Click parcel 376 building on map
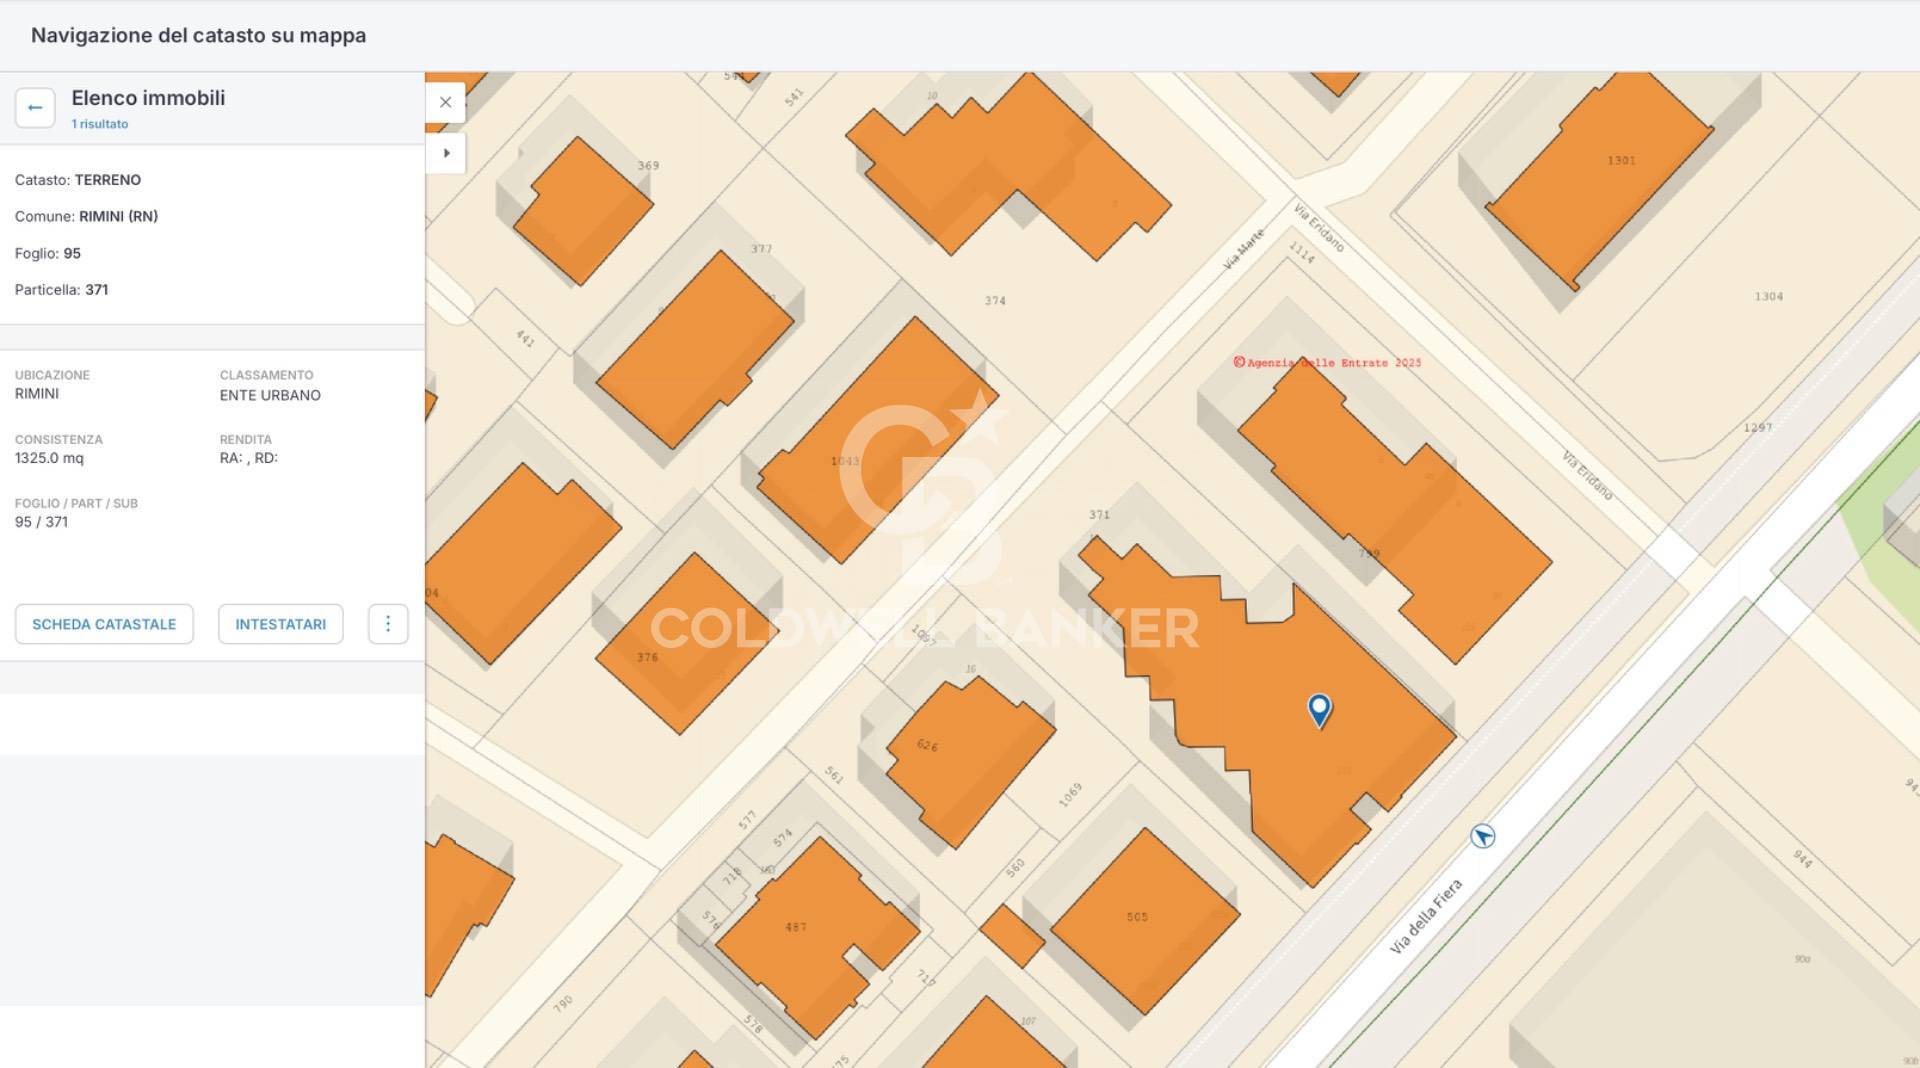Viewport: 1920px width, 1068px height. click(685, 645)
